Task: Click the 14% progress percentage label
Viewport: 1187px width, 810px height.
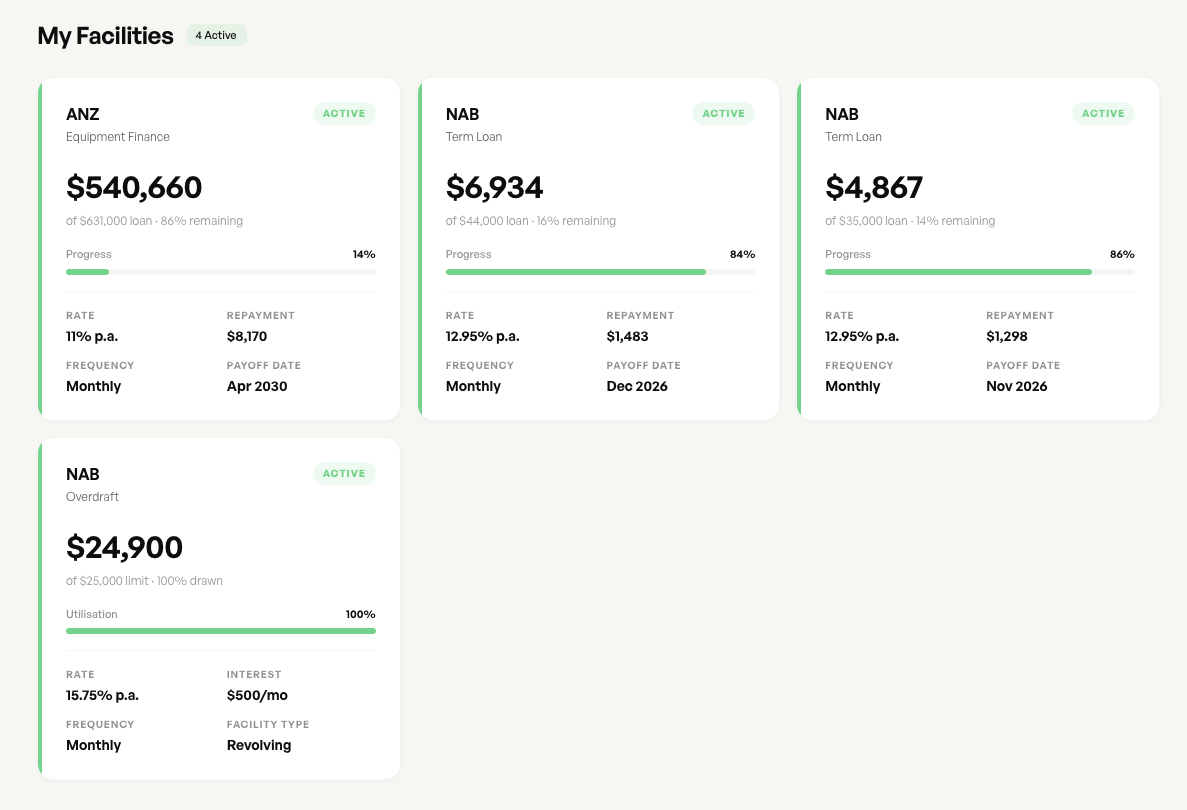Action: pos(364,254)
